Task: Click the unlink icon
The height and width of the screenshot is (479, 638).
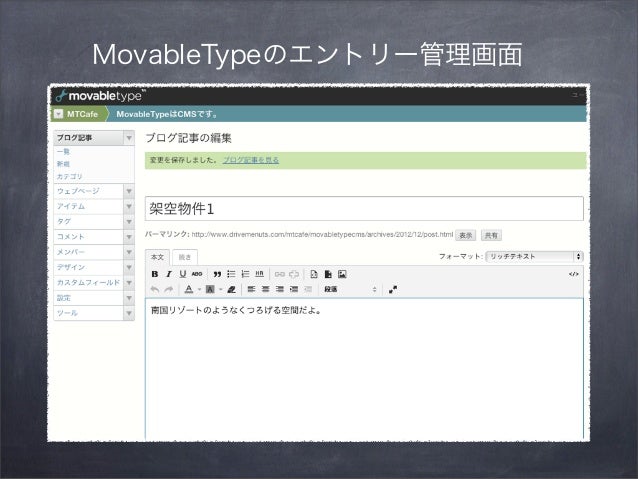Action: click(x=294, y=274)
